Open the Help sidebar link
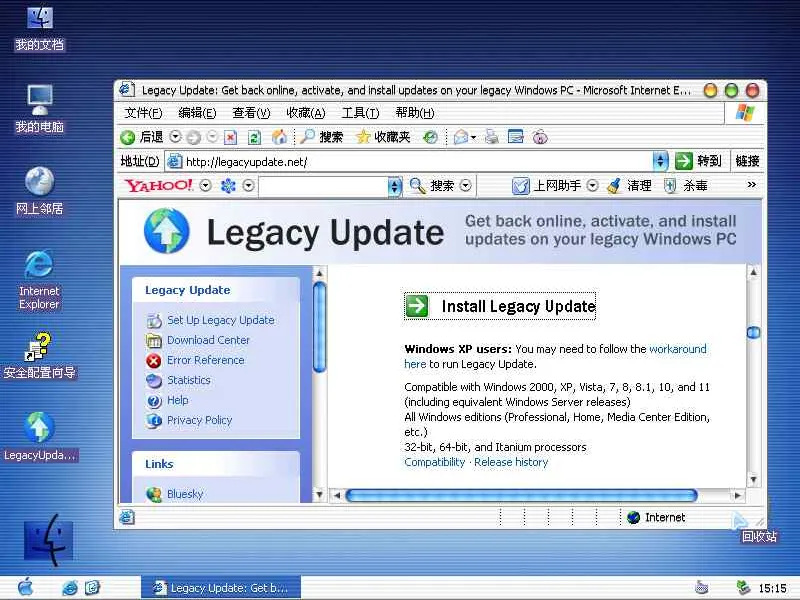 point(178,401)
